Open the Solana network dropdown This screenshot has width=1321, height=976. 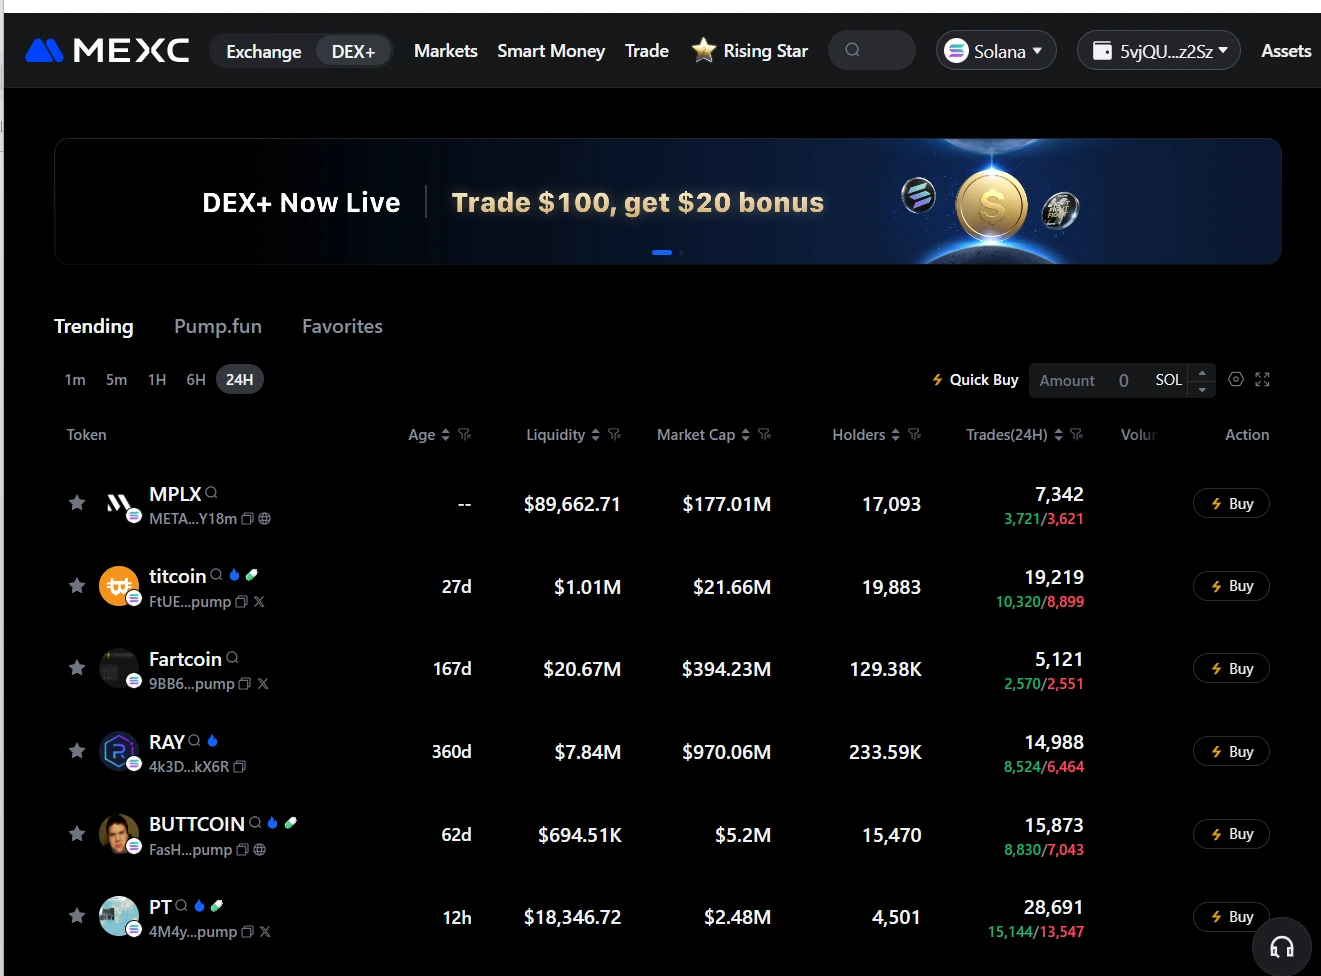coord(996,50)
